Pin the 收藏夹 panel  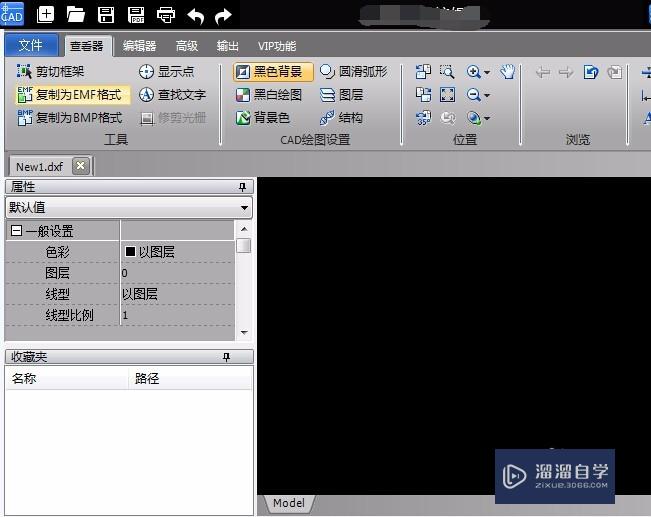pos(226,357)
